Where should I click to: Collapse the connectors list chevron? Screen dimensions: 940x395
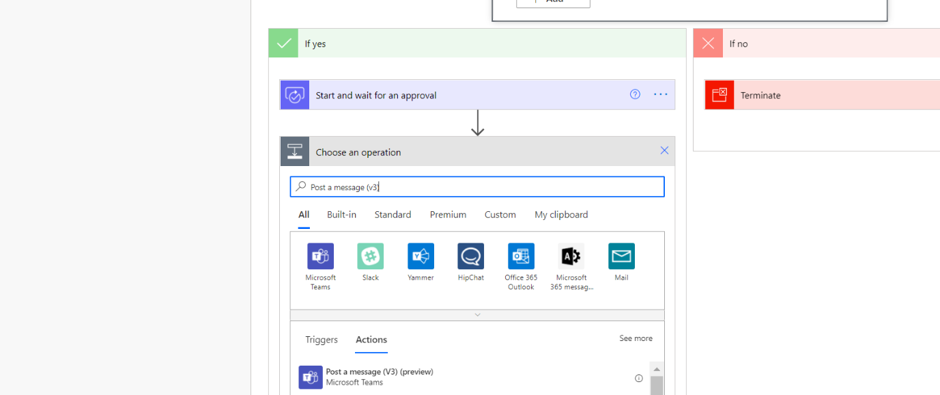(x=477, y=315)
